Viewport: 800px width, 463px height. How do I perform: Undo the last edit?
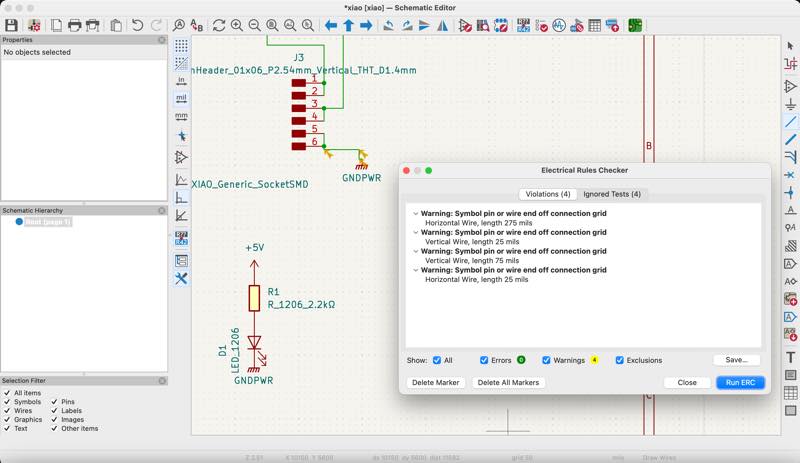coord(137,25)
